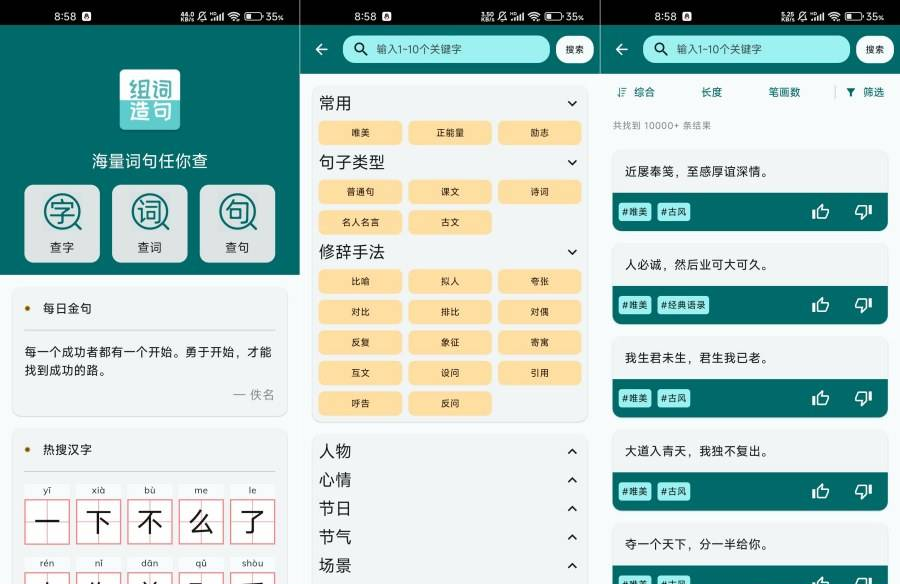Toggle the 唯美 filter chip under 常用

tap(360, 133)
